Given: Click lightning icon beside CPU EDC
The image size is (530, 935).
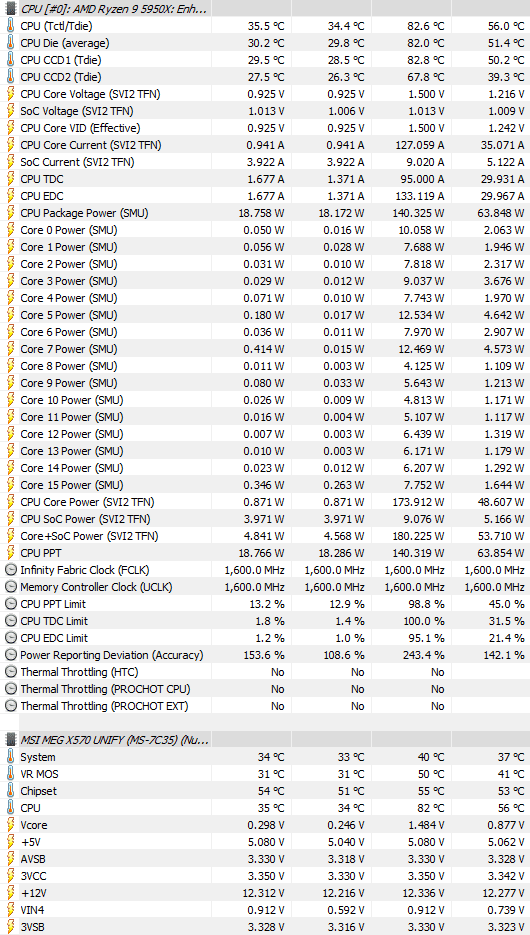Looking at the screenshot, I should (x=10, y=196).
